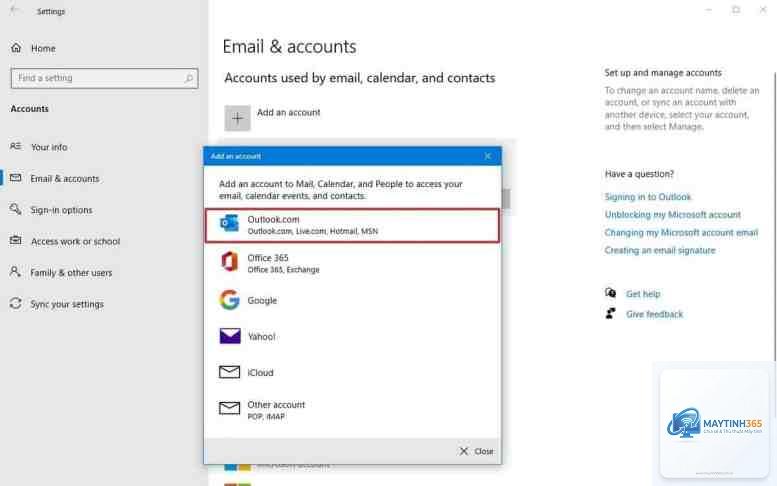Minimize the Settings window
This screenshot has width=777, height=486.
point(709,10)
